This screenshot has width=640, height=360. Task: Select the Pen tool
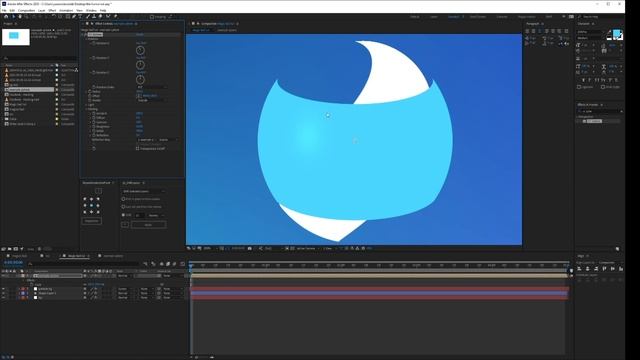[x=74, y=17]
